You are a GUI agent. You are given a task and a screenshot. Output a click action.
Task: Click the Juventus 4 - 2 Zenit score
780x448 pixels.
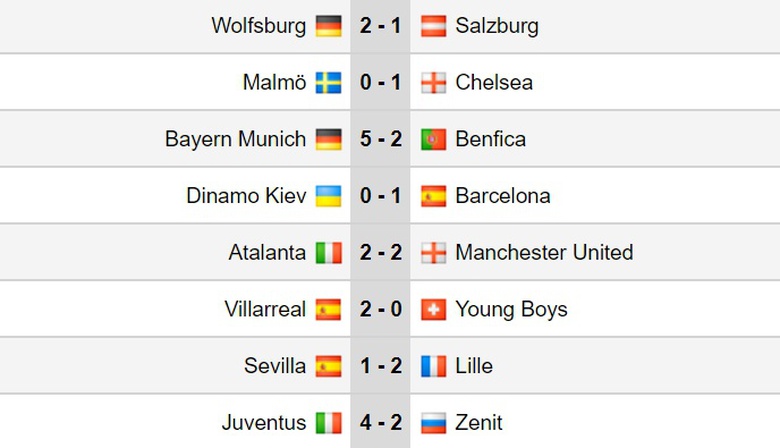tap(380, 423)
